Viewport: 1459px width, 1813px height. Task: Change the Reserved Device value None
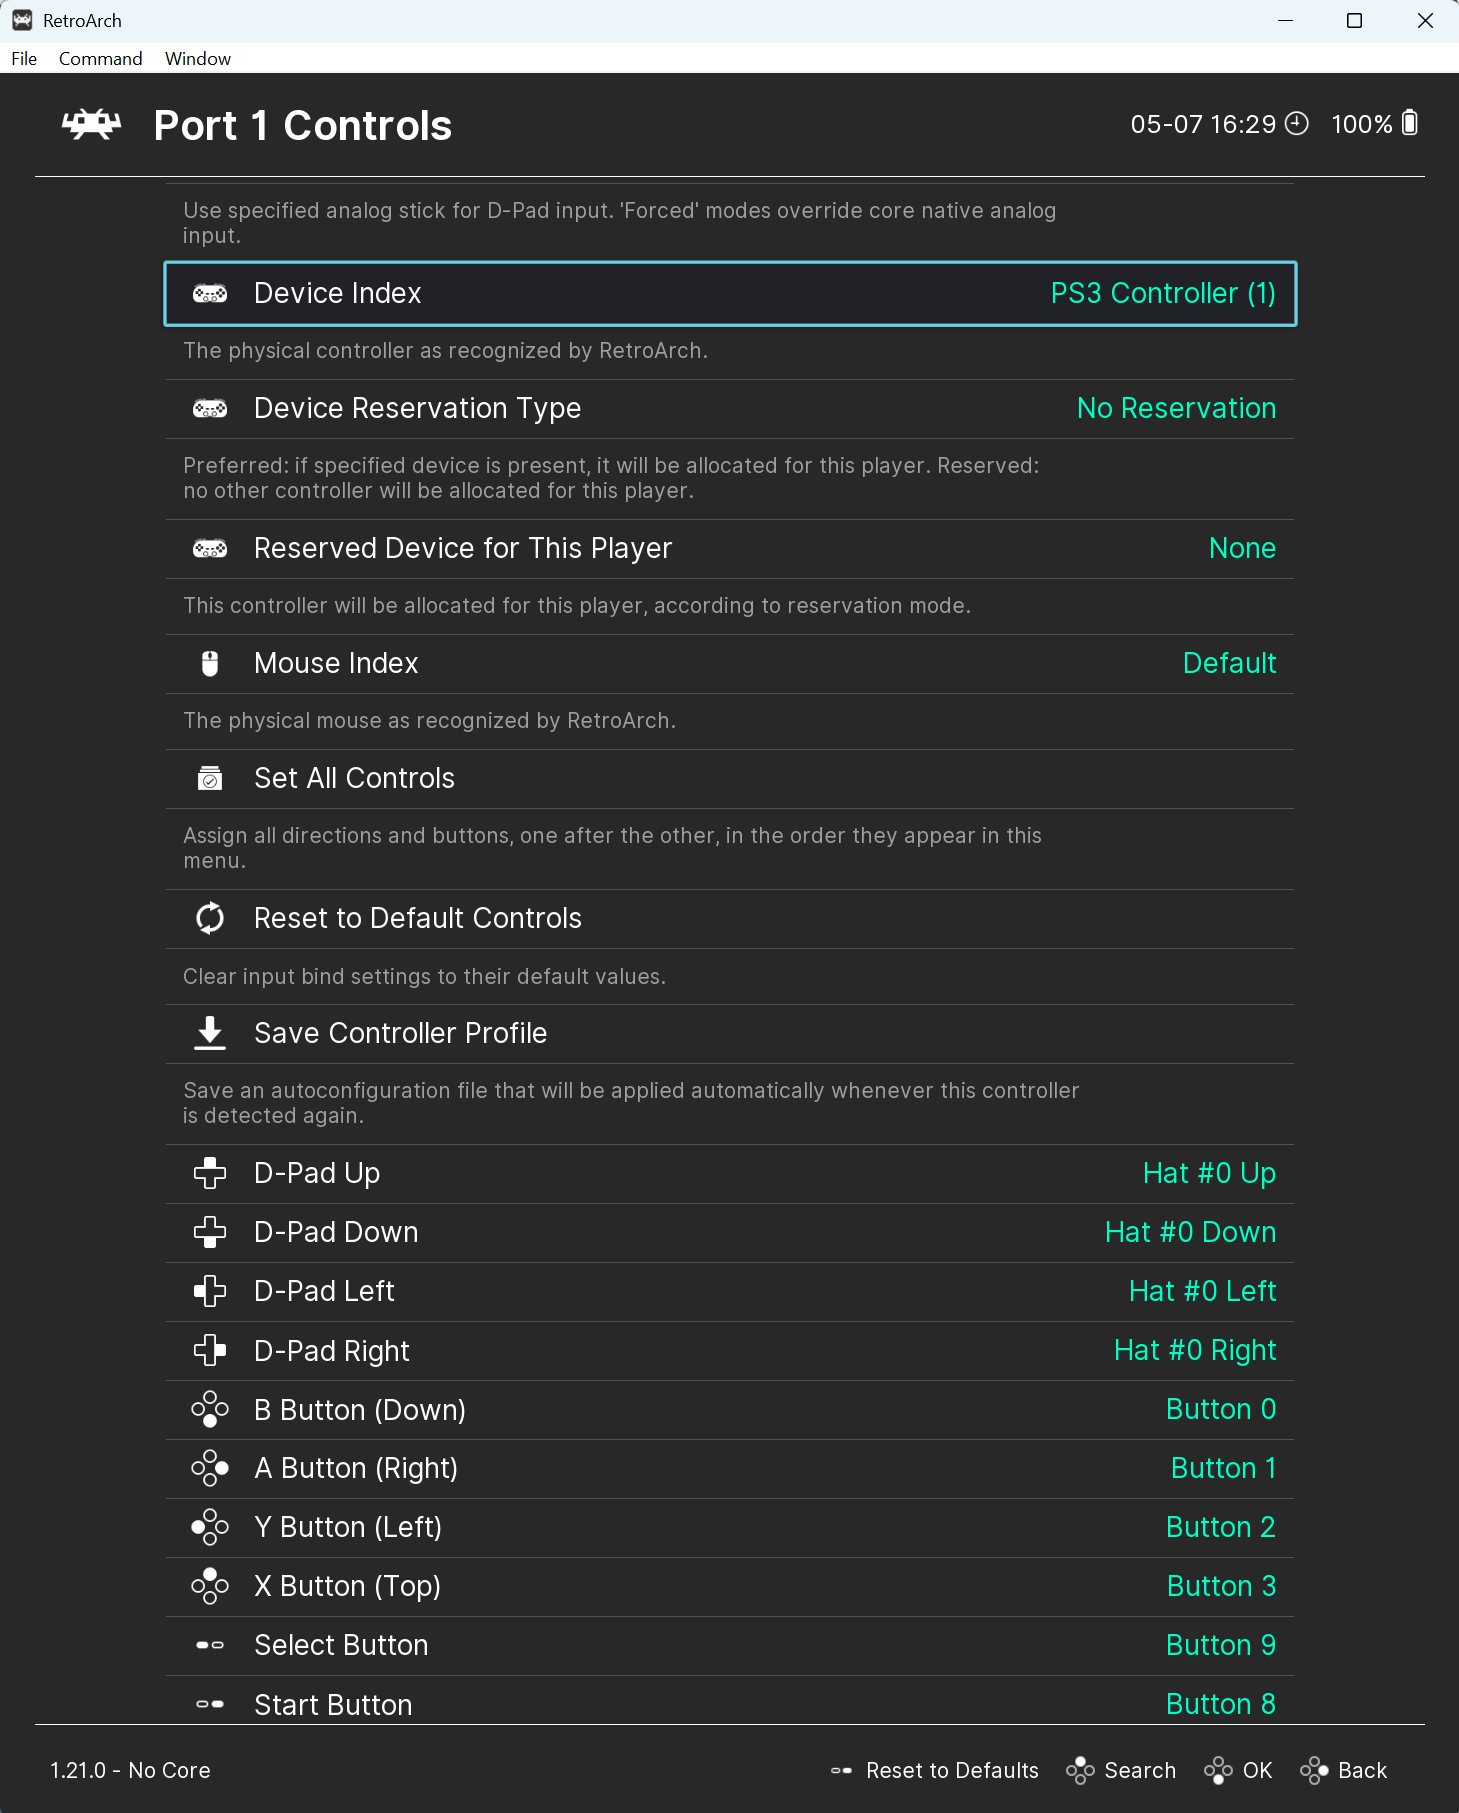tap(1242, 548)
